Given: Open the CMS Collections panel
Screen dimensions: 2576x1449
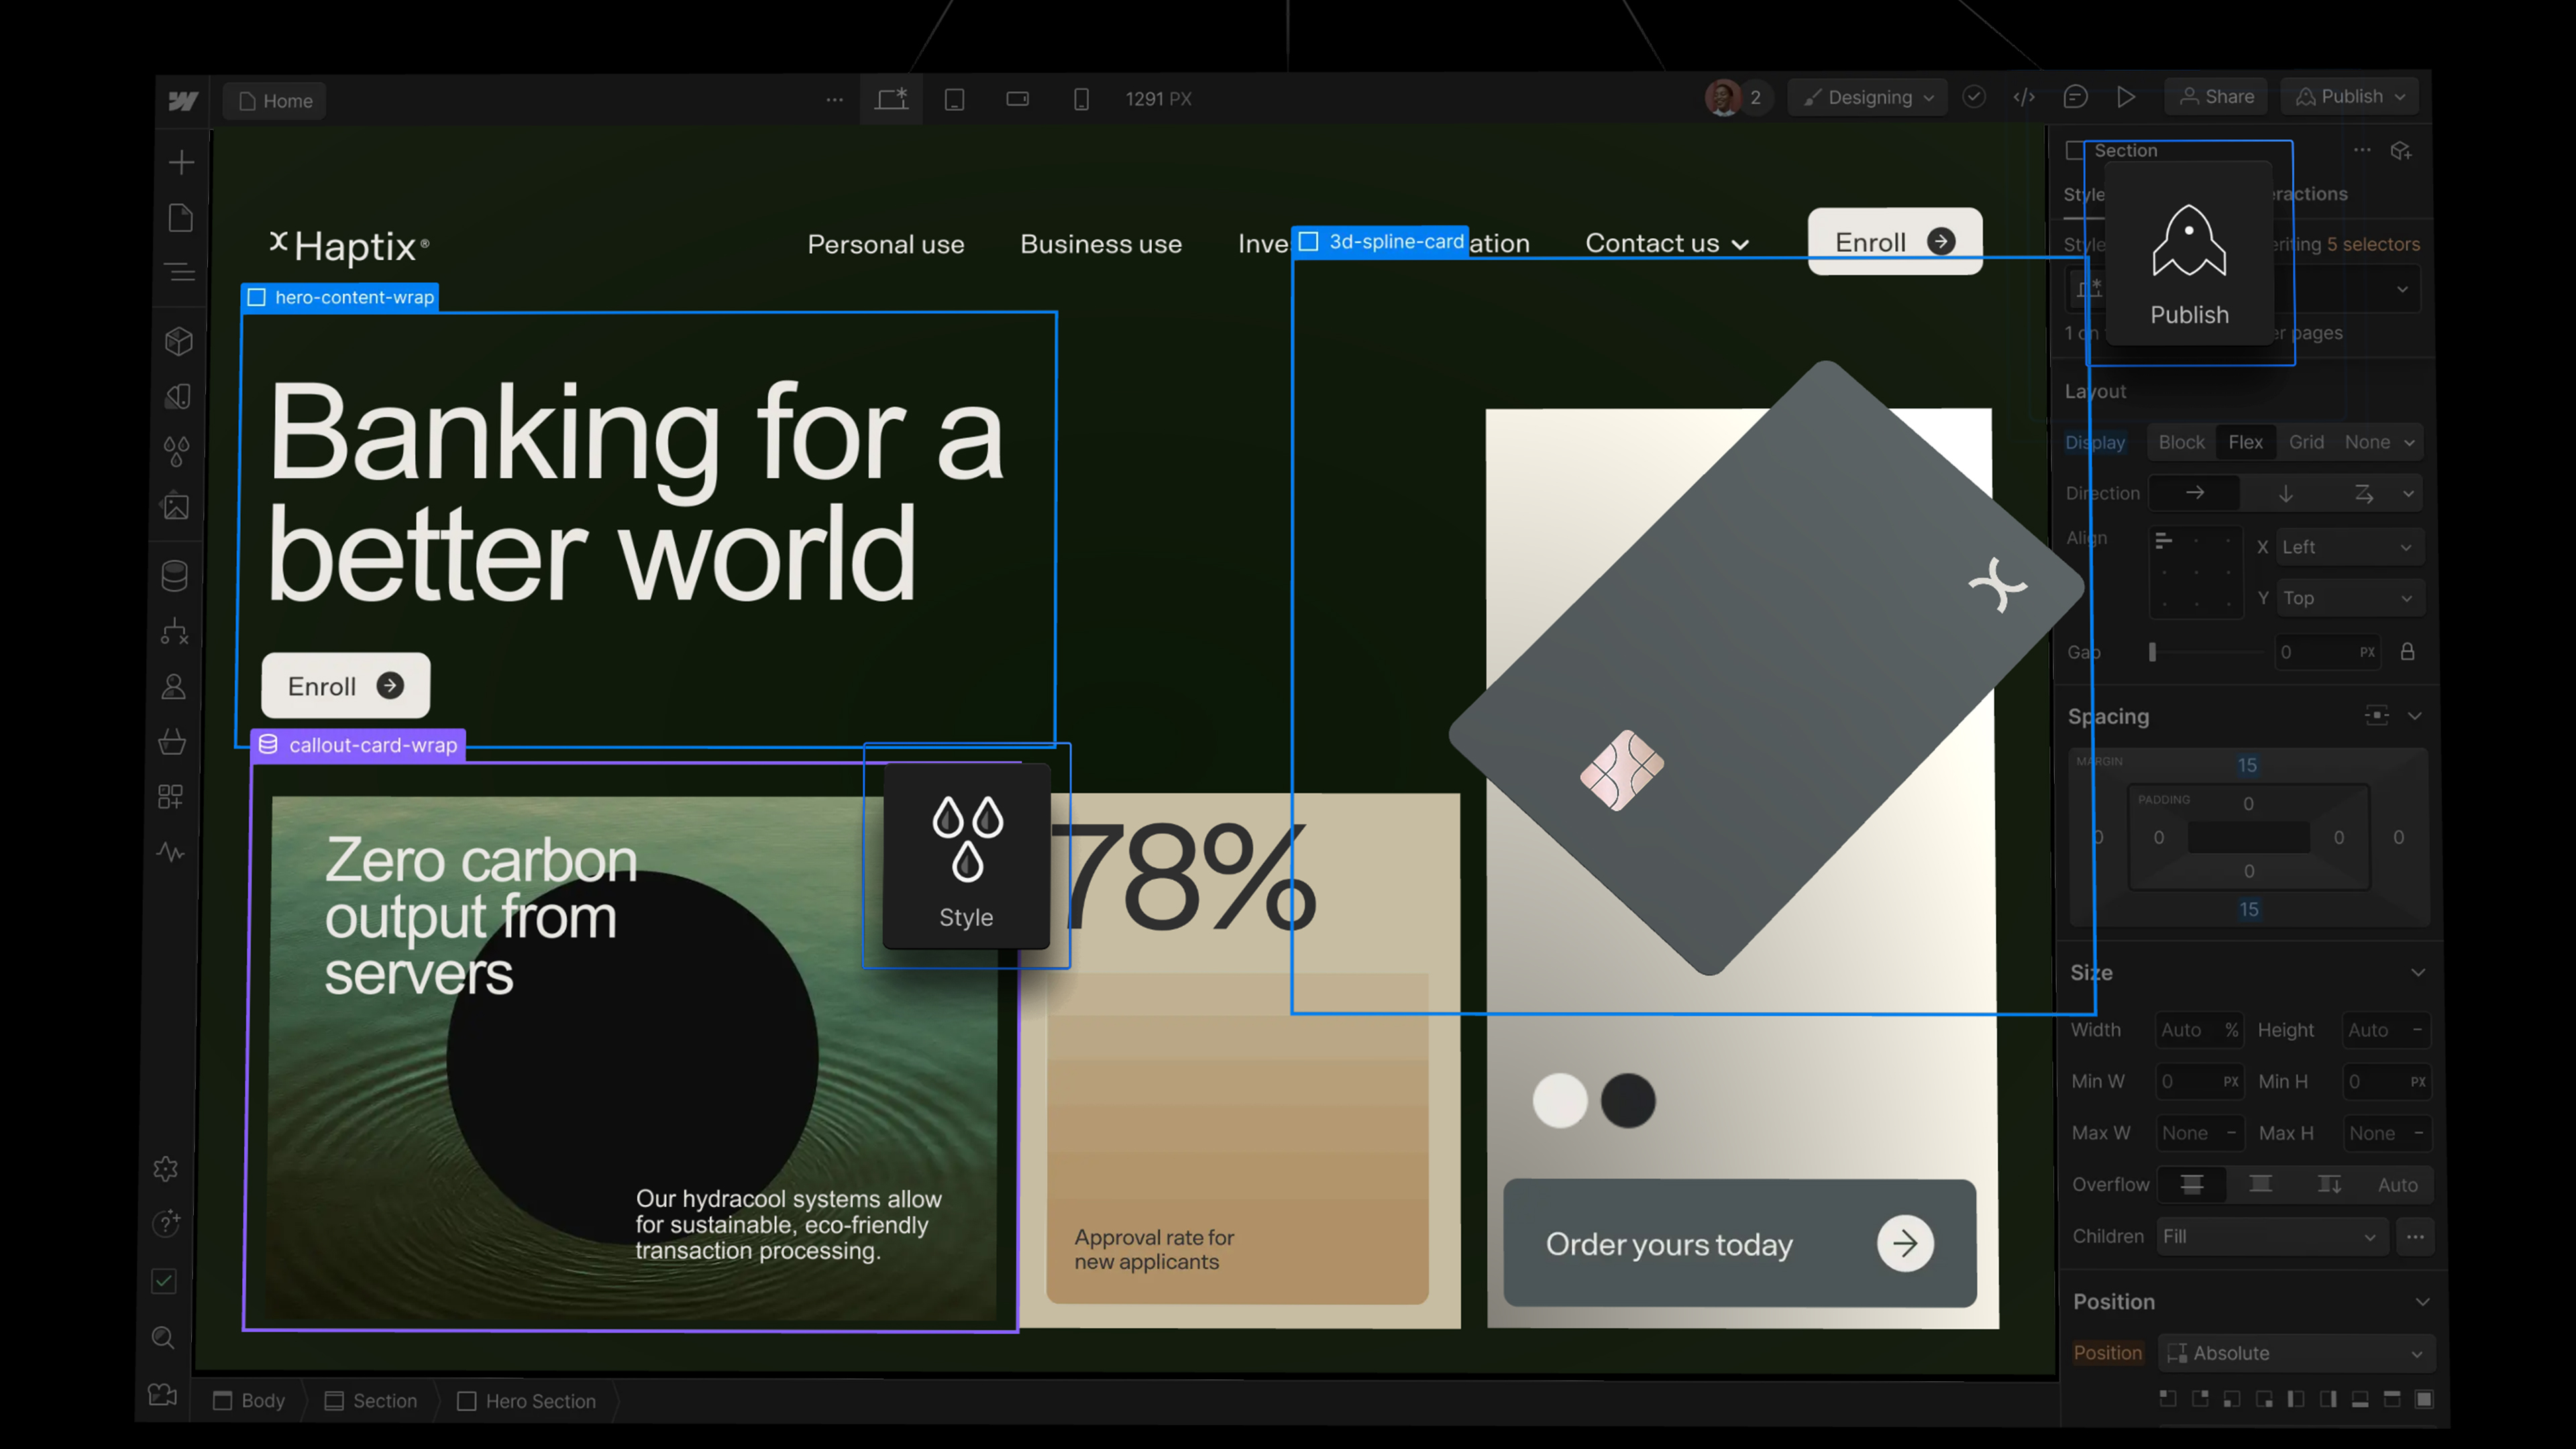Looking at the screenshot, I should click(x=175, y=575).
